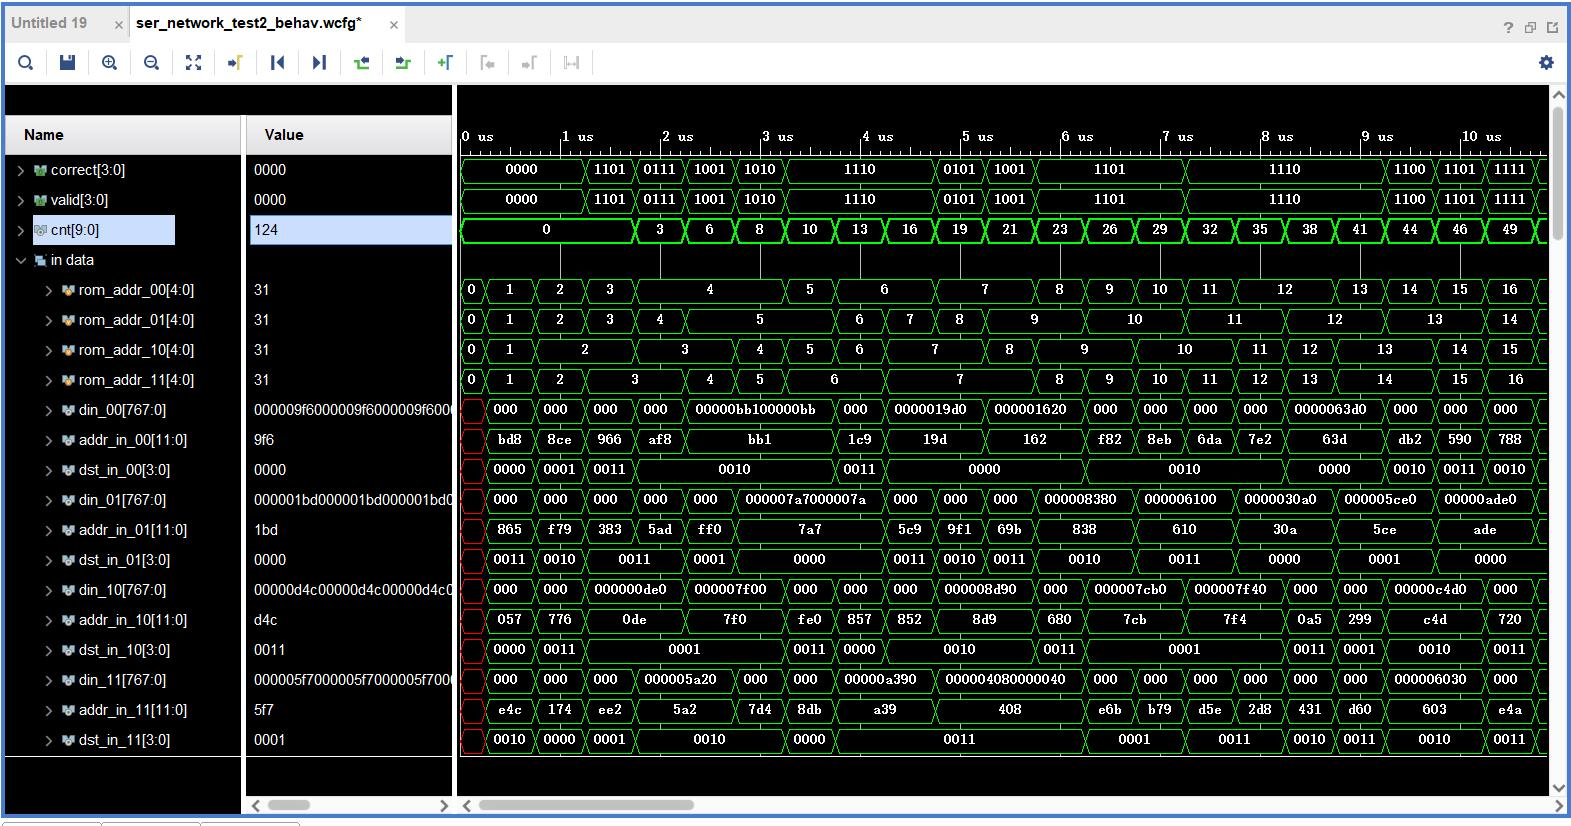The image size is (1571, 826).
Task: Close the ser_network_test2_behav.wcfg tab
Action: coord(394,25)
